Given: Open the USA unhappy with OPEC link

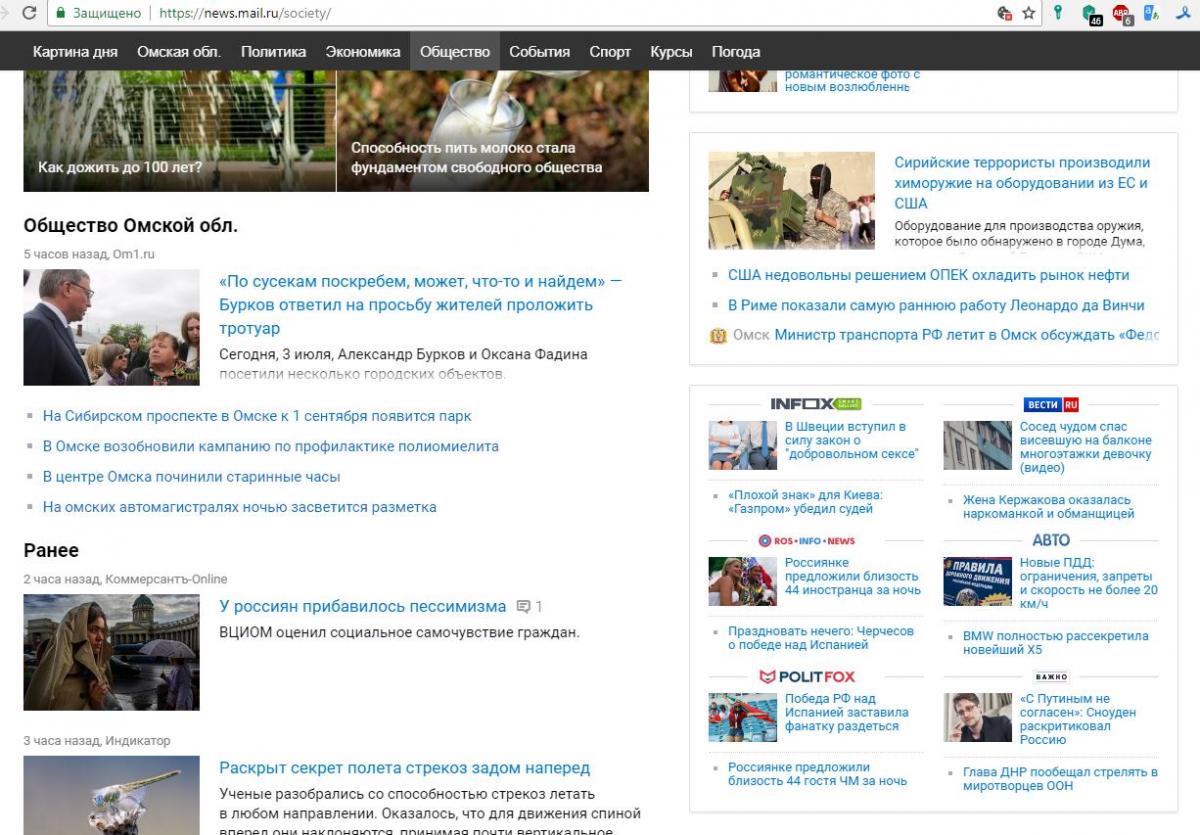Looking at the screenshot, I should [x=929, y=274].
